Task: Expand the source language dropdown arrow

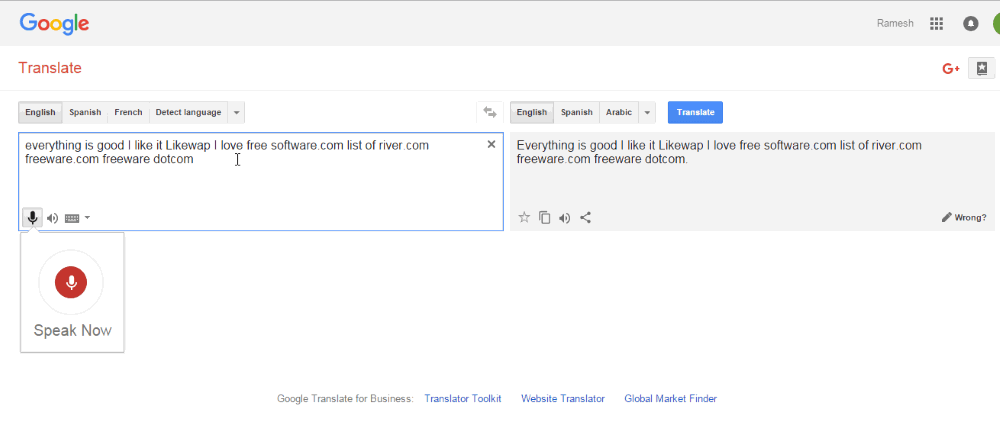Action: click(237, 112)
